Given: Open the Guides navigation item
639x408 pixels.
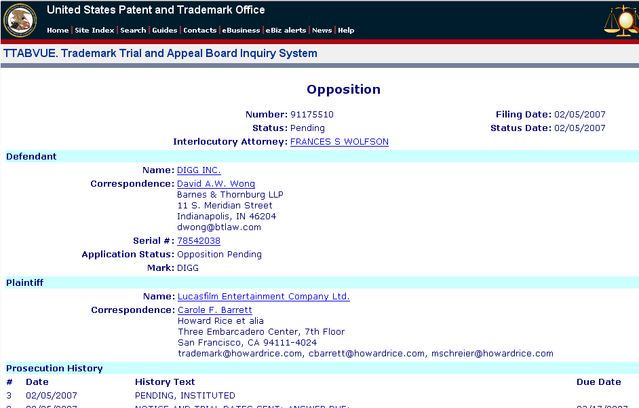Looking at the screenshot, I should click(x=165, y=30).
